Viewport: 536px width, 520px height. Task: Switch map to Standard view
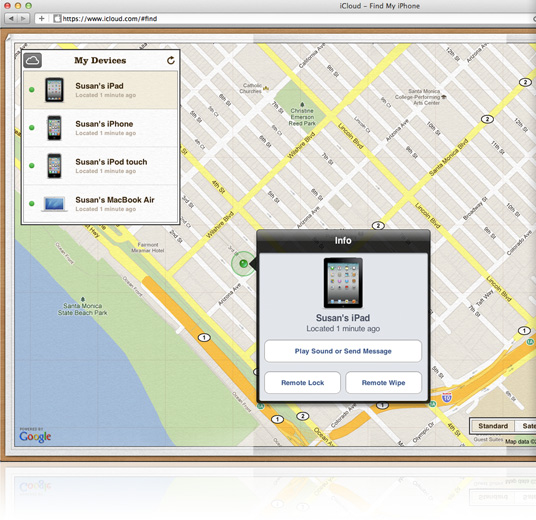coord(493,426)
